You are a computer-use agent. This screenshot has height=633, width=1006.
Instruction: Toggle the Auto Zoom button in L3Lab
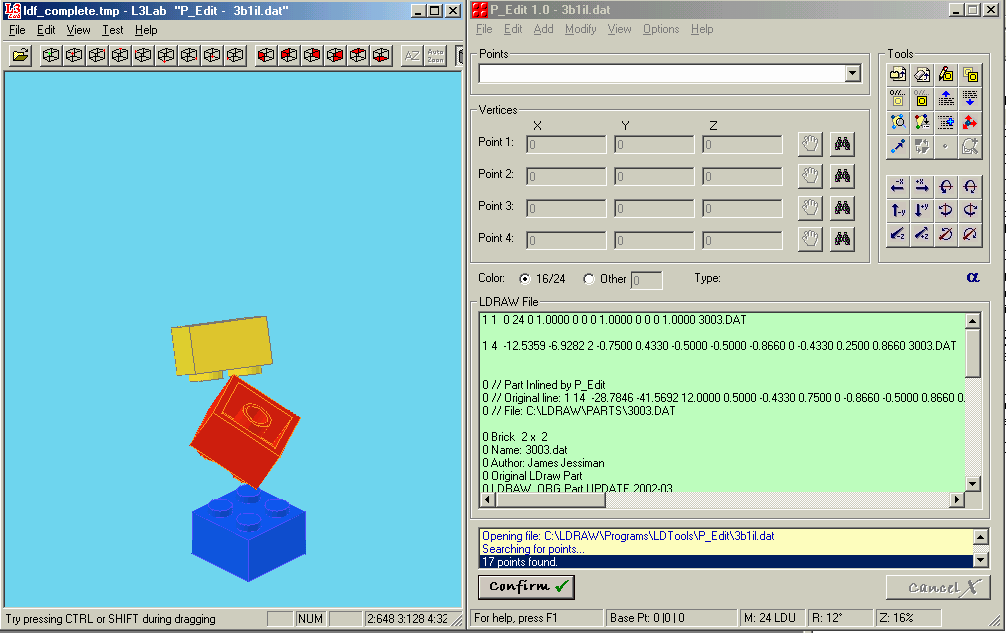(436, 56)
